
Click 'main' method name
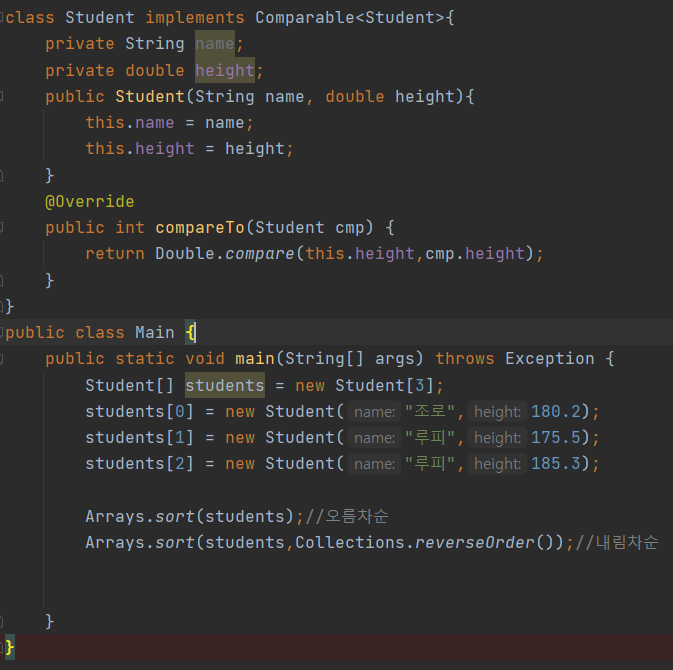255,359
